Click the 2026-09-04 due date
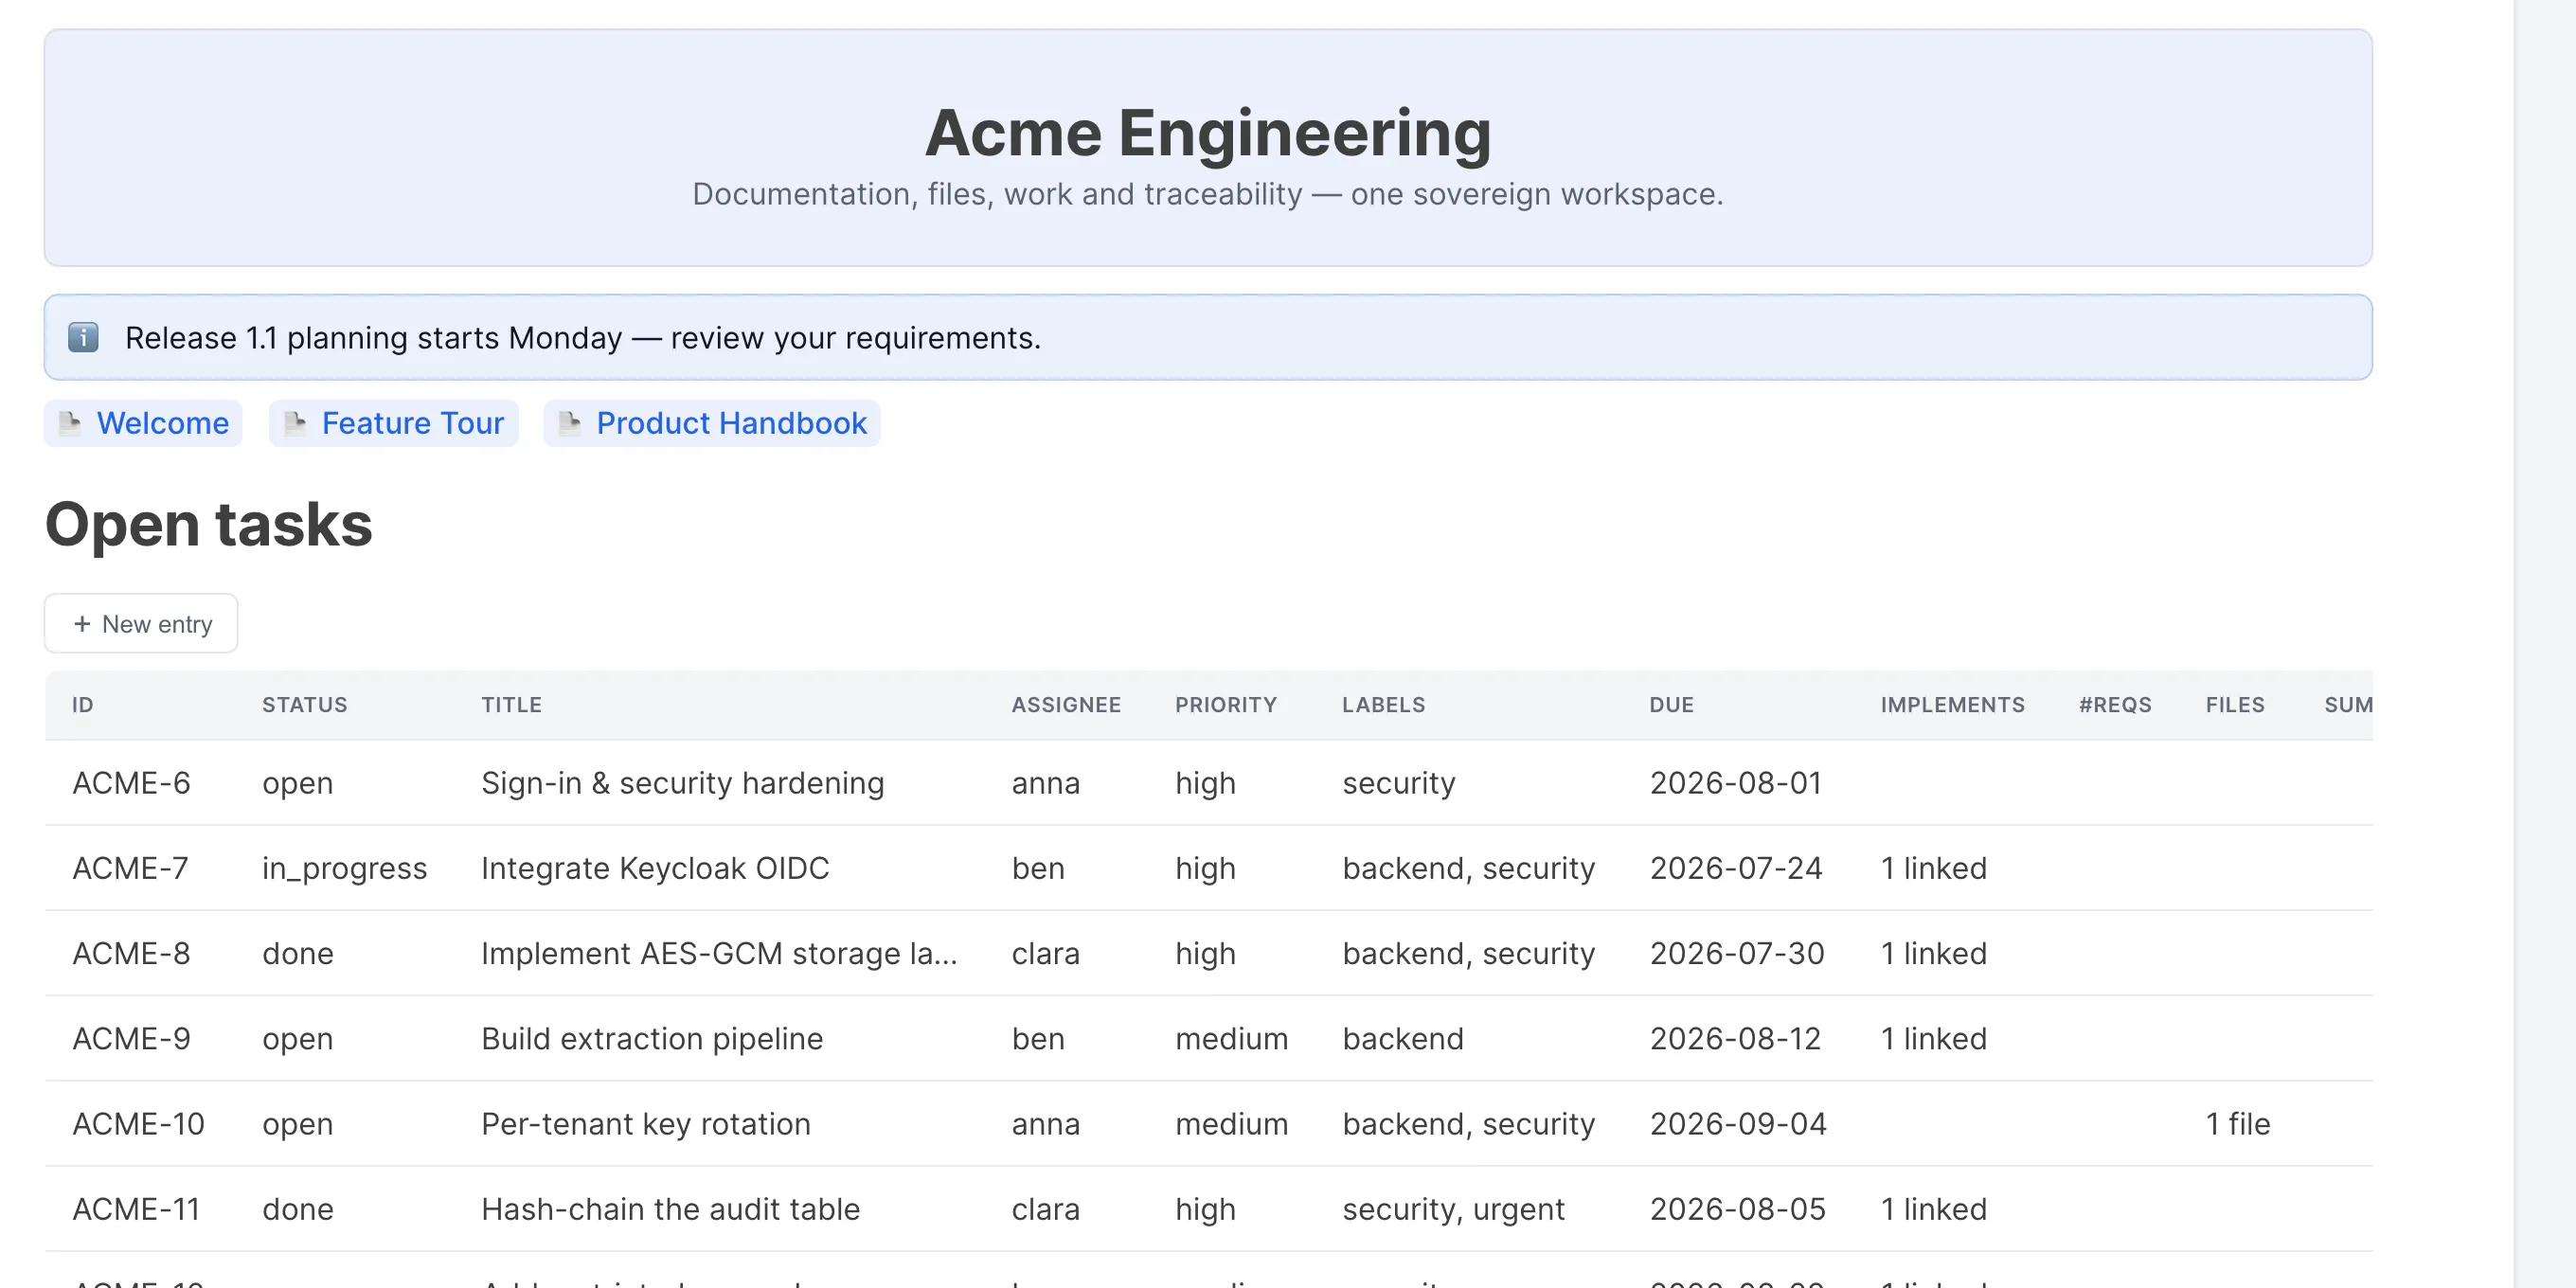The height and width of the screenshot is (1288, 2576). click(x=1738, y=1123)
